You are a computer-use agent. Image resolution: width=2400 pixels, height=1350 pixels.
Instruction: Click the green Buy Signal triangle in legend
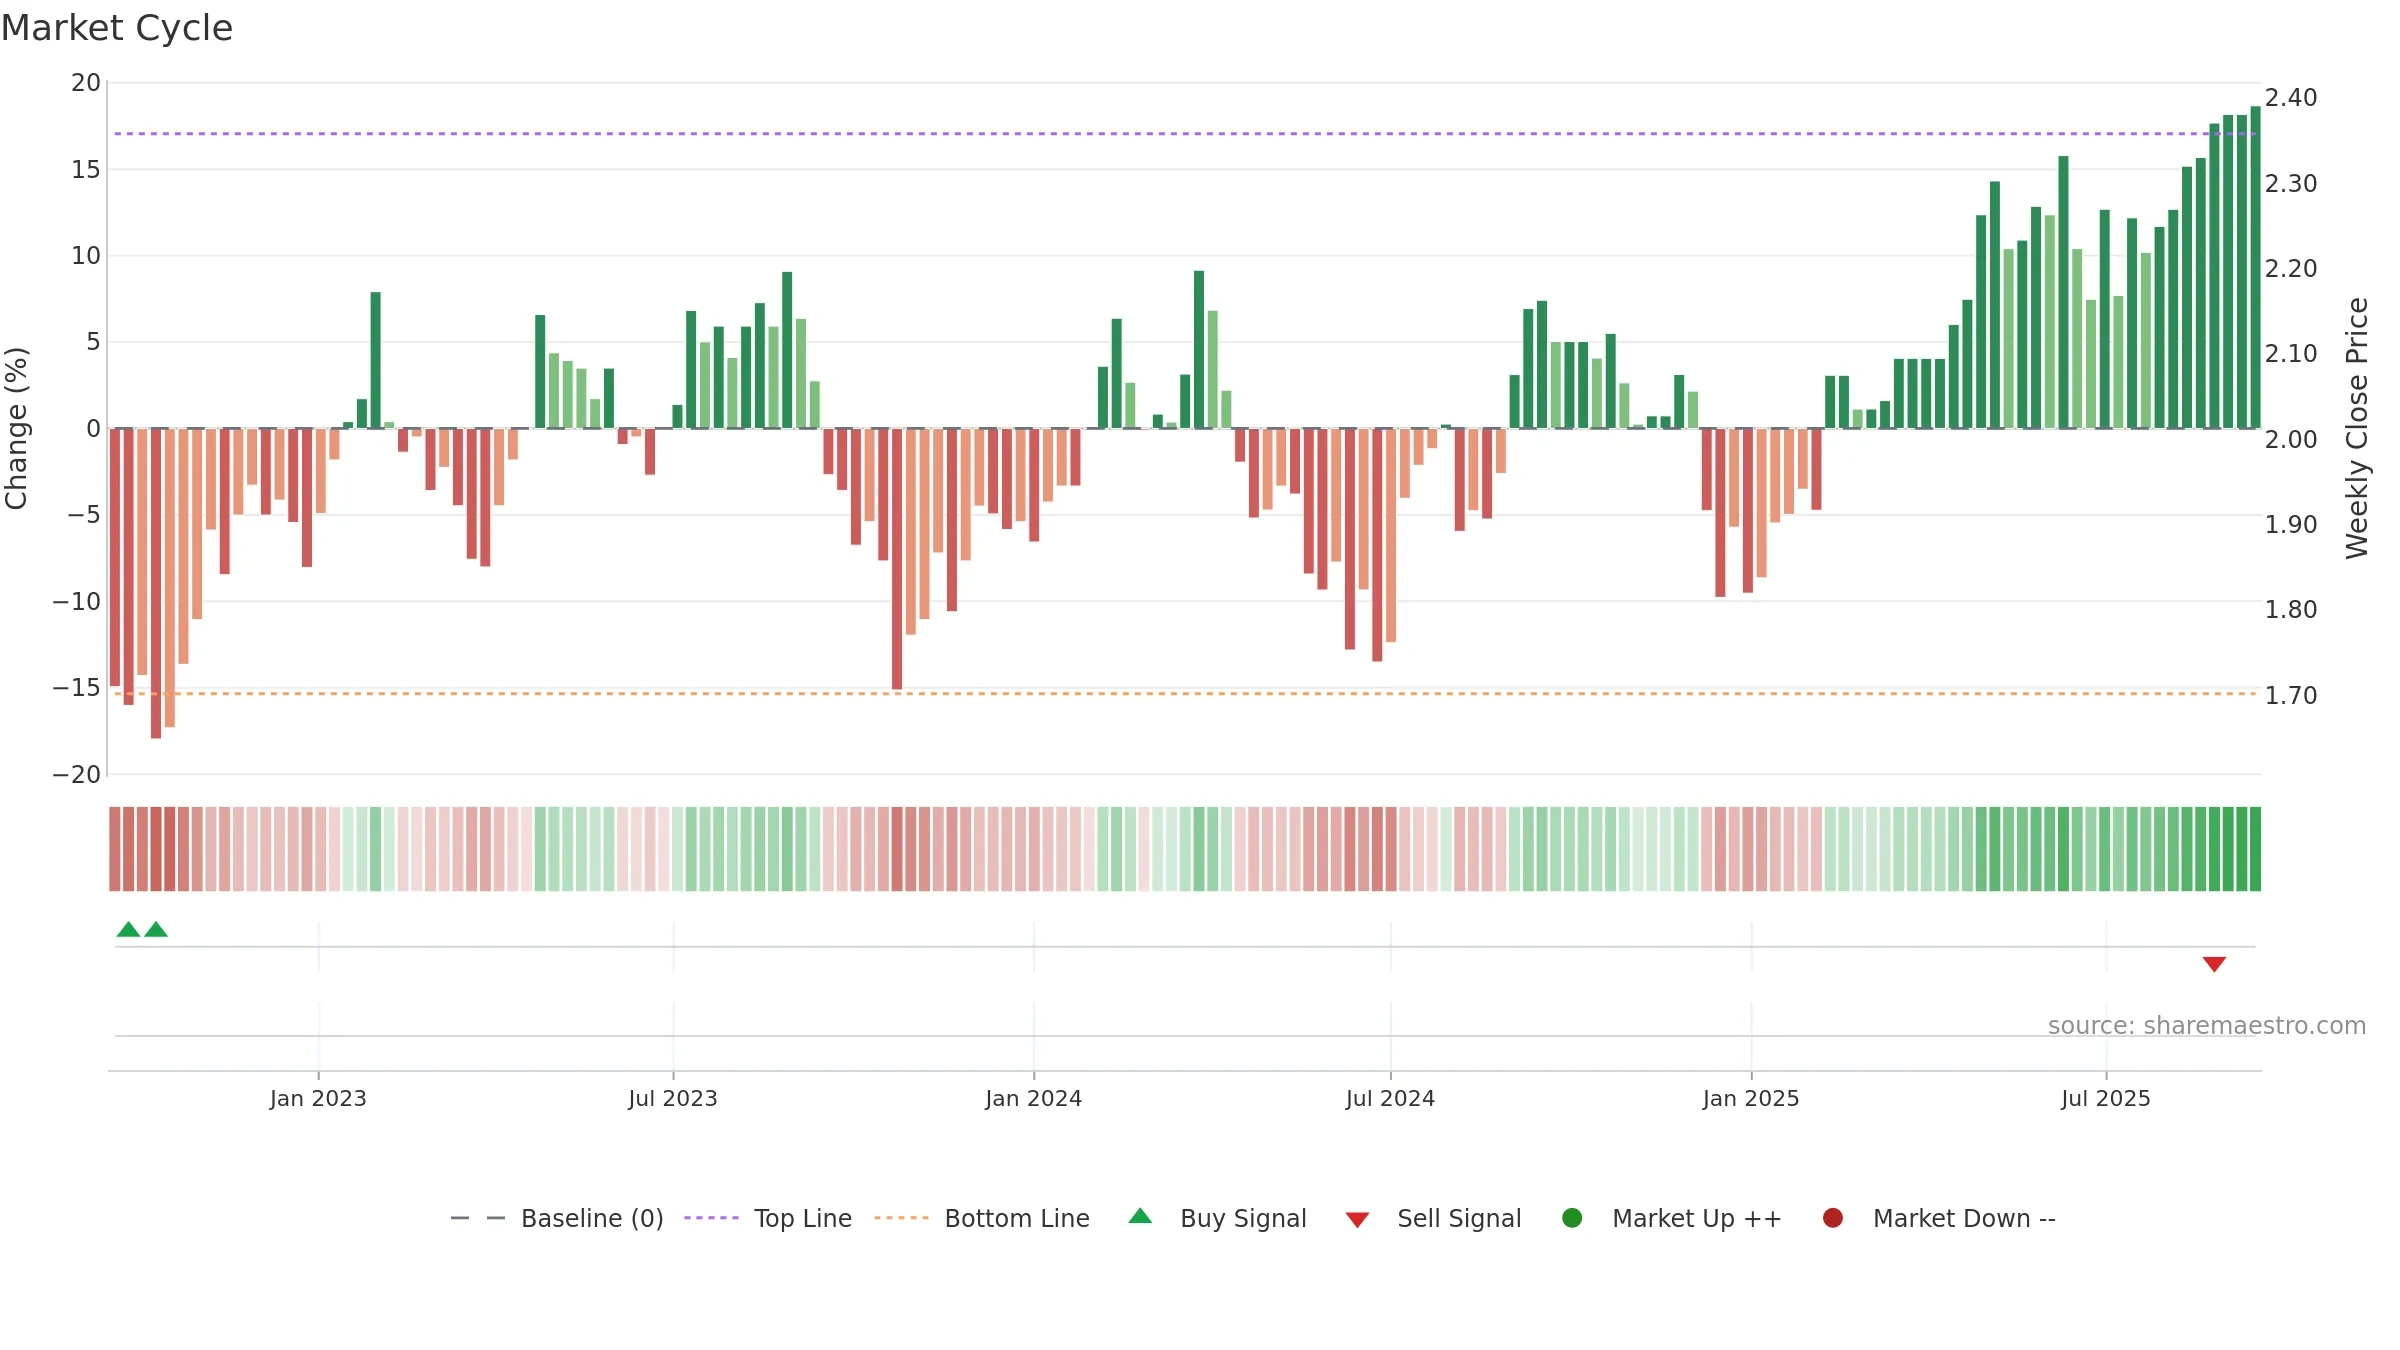tap(1140, 1216)
